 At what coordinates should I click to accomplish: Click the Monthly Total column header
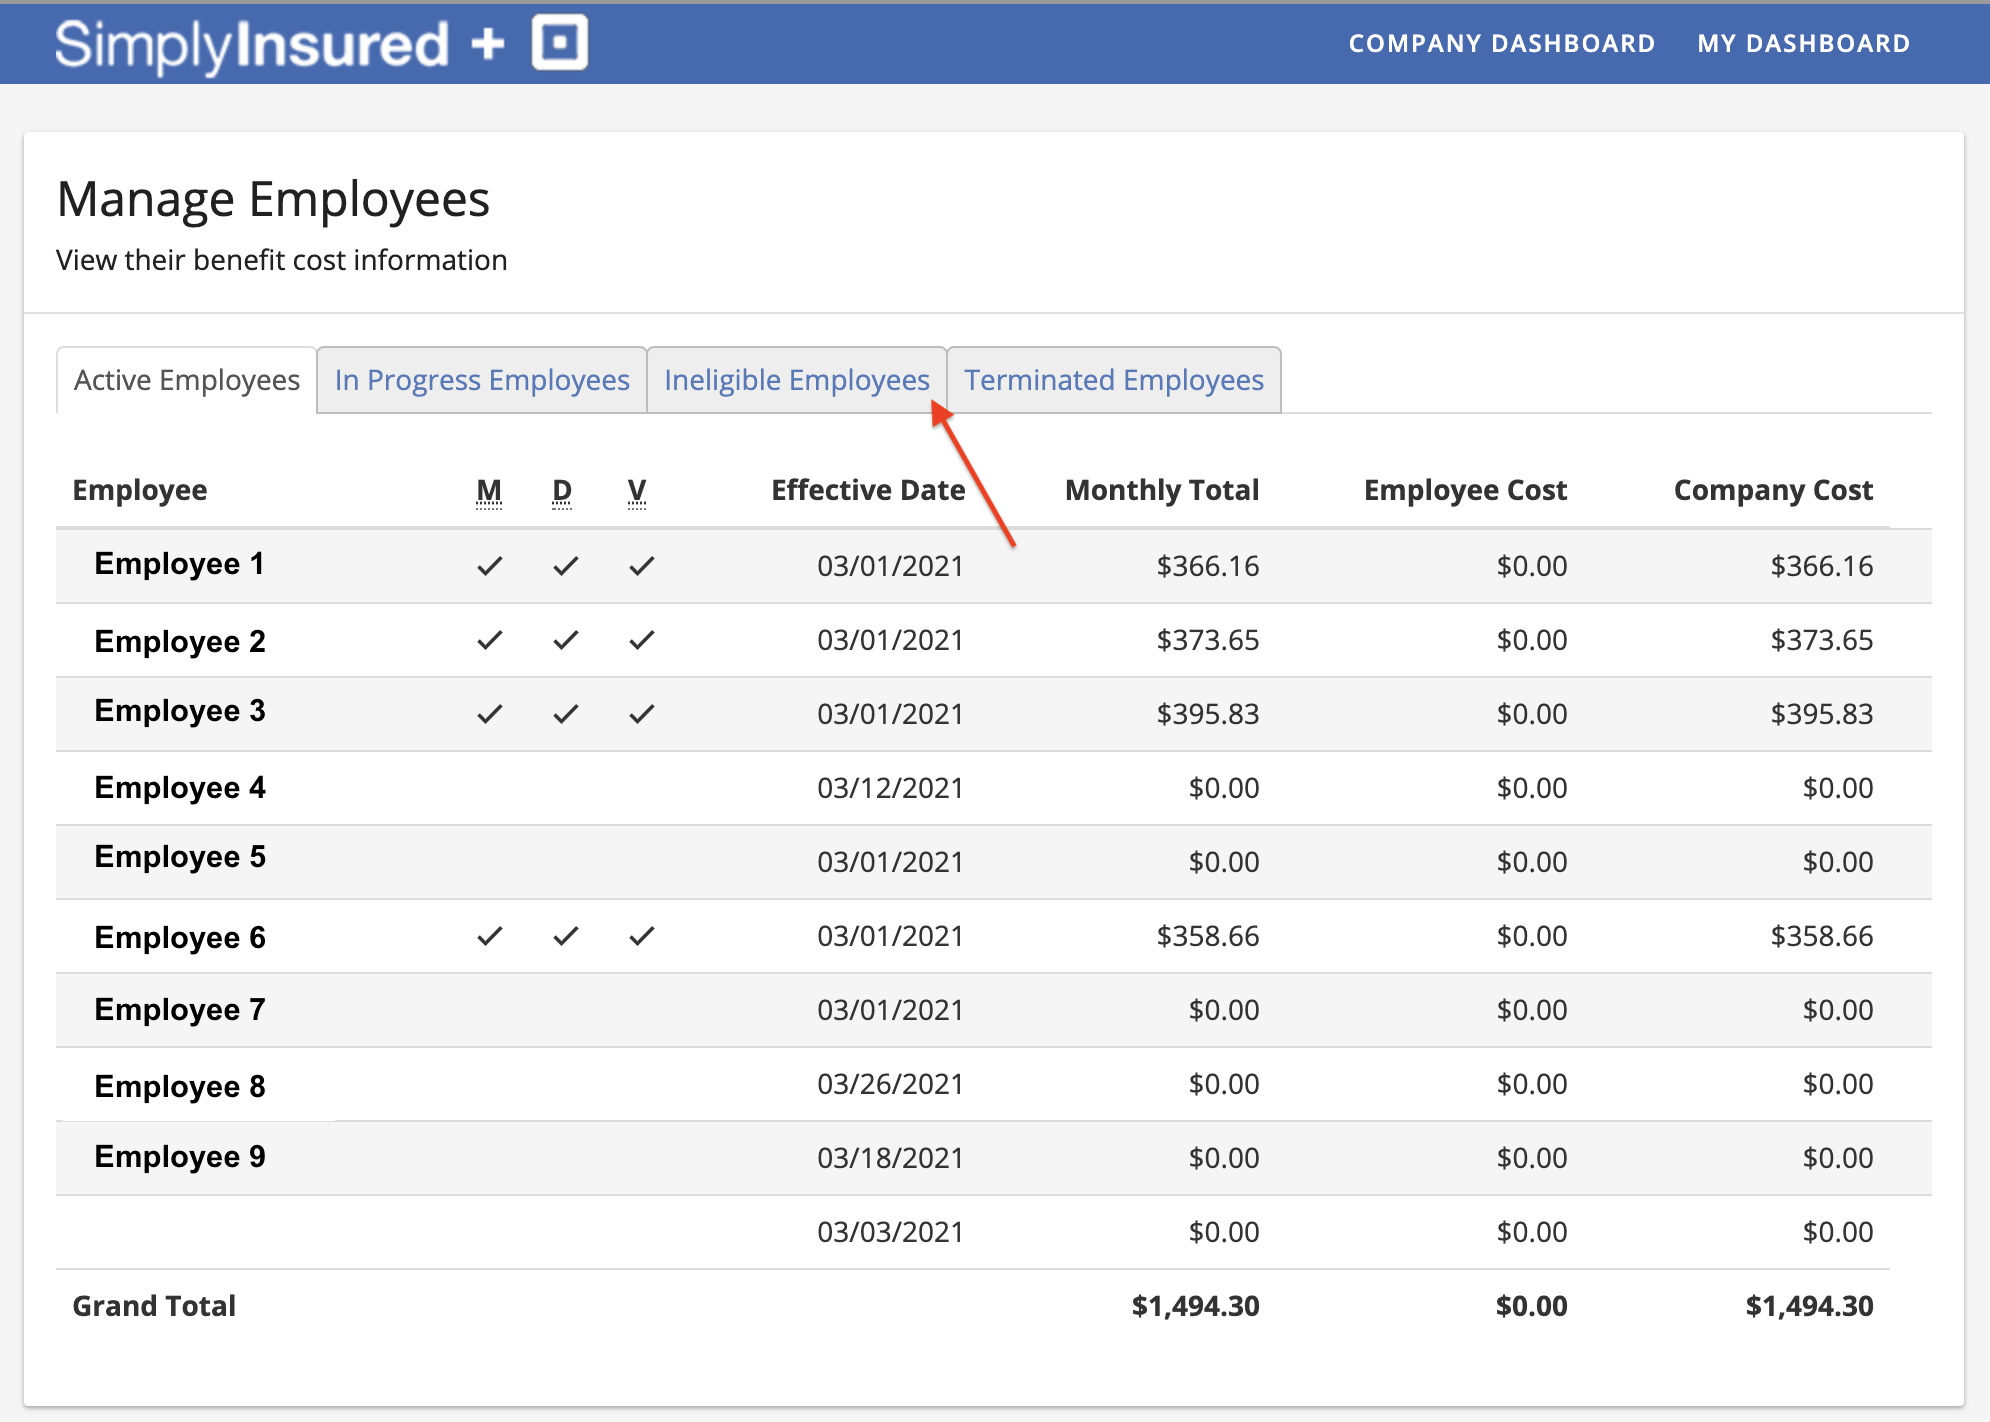tap(1161, 490)
